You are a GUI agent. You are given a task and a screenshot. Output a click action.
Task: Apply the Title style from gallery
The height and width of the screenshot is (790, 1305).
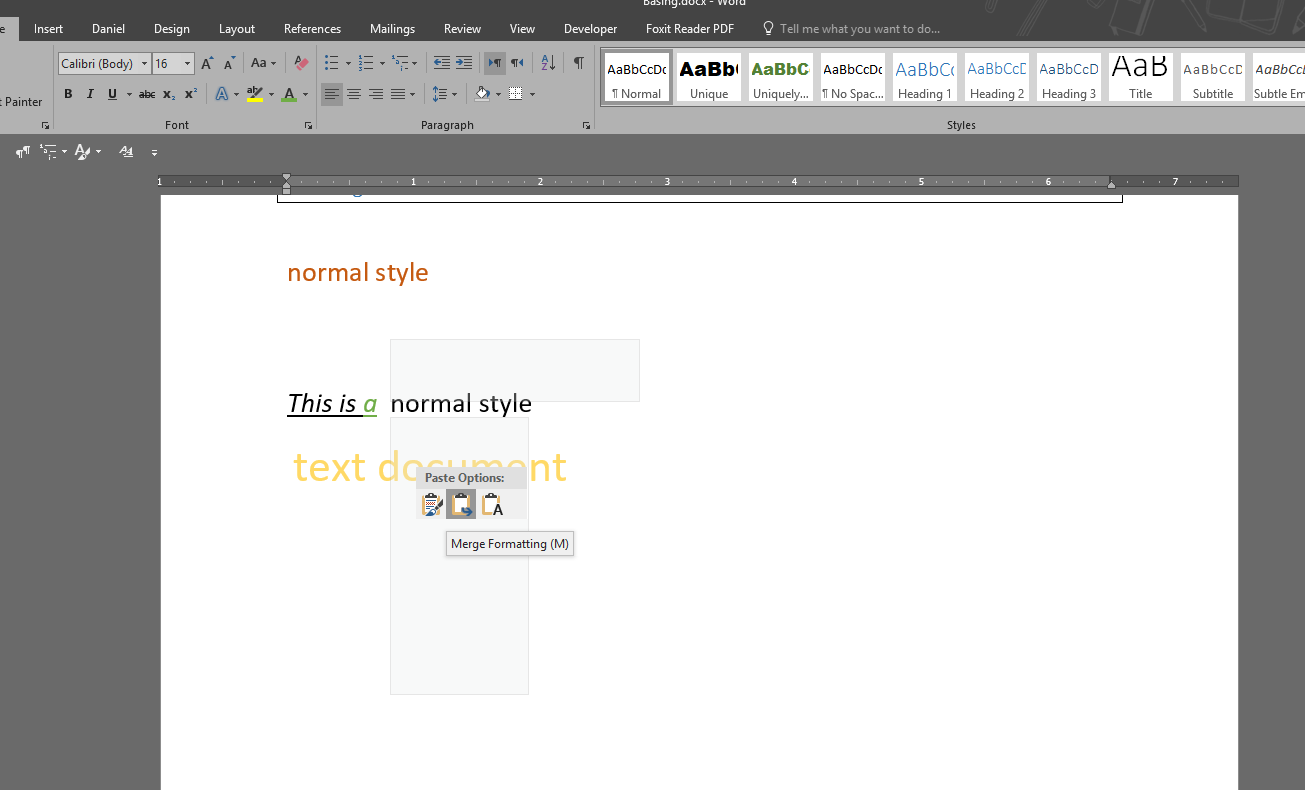coord(1140,78)
